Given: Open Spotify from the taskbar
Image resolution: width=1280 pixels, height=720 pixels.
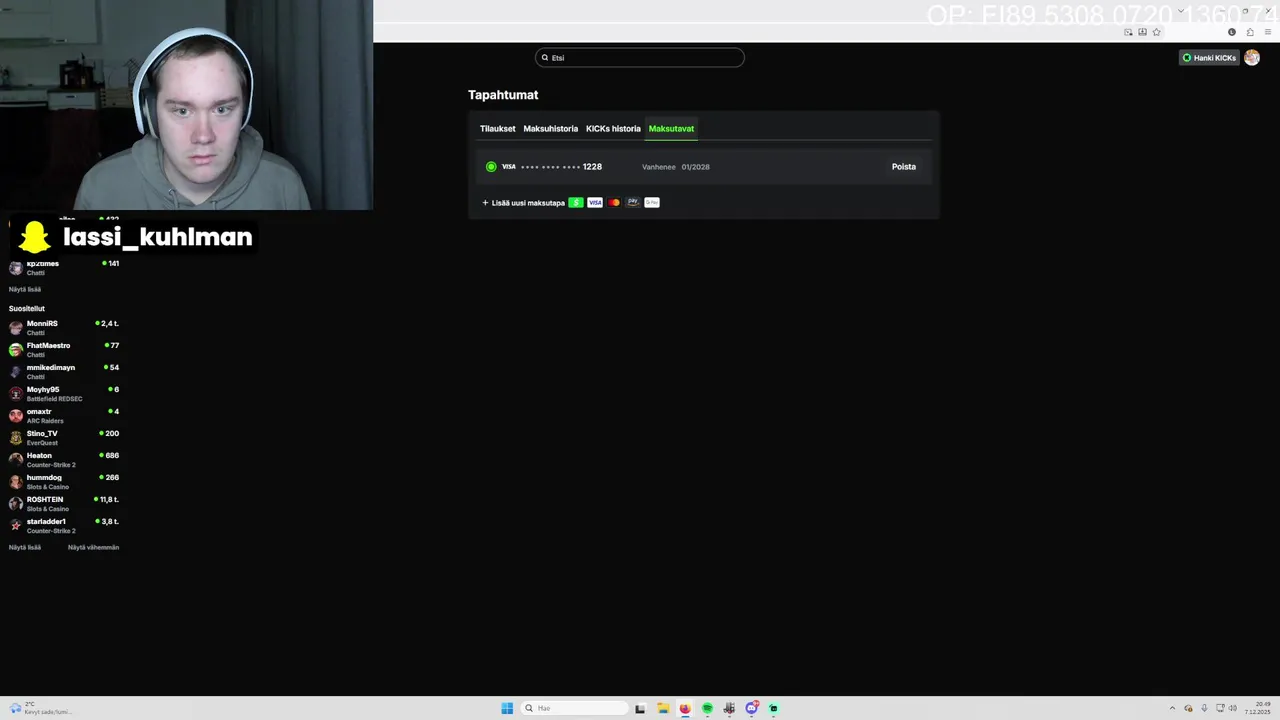Looking at the screenshot, I should pyautogui.click(x=707, y=708).
